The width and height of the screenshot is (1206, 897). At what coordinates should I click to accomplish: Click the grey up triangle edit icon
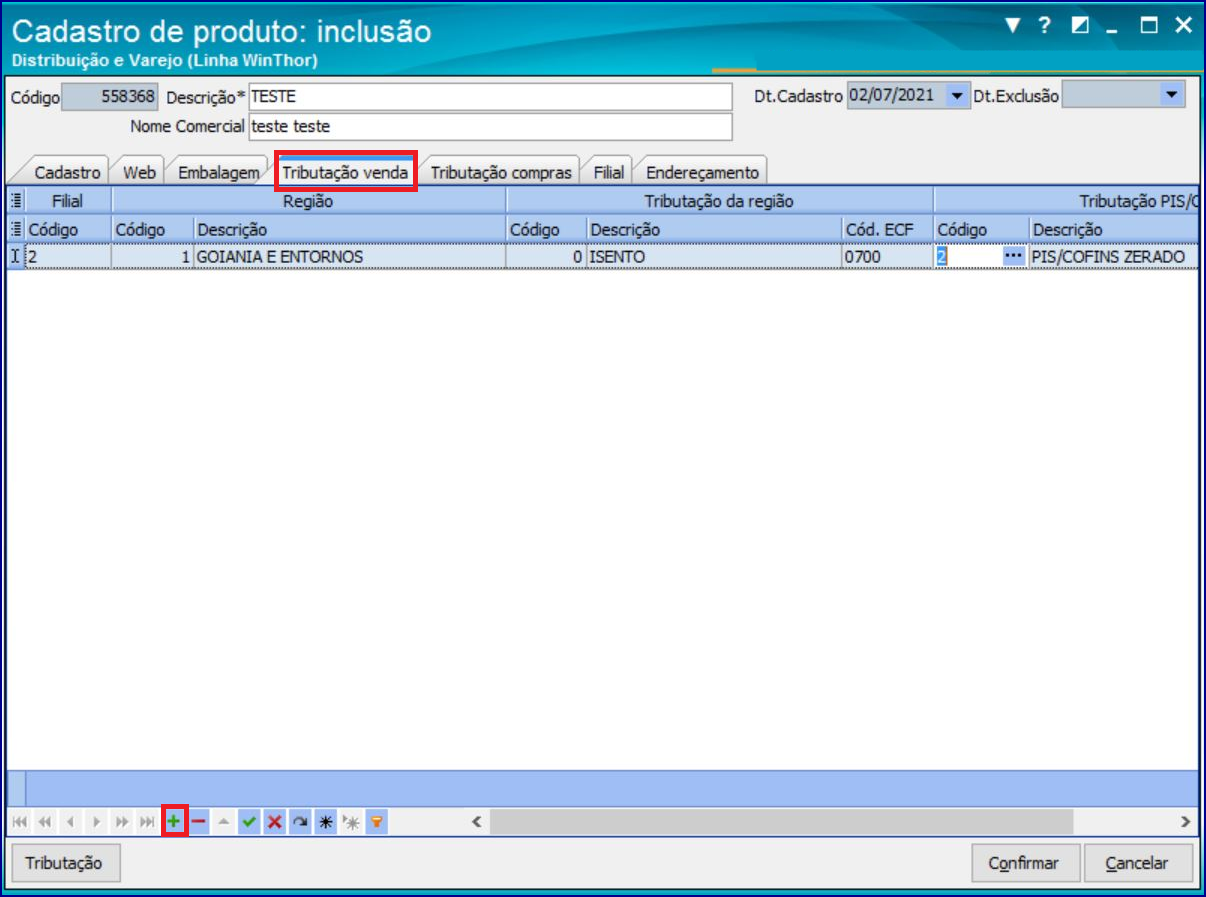224,822
